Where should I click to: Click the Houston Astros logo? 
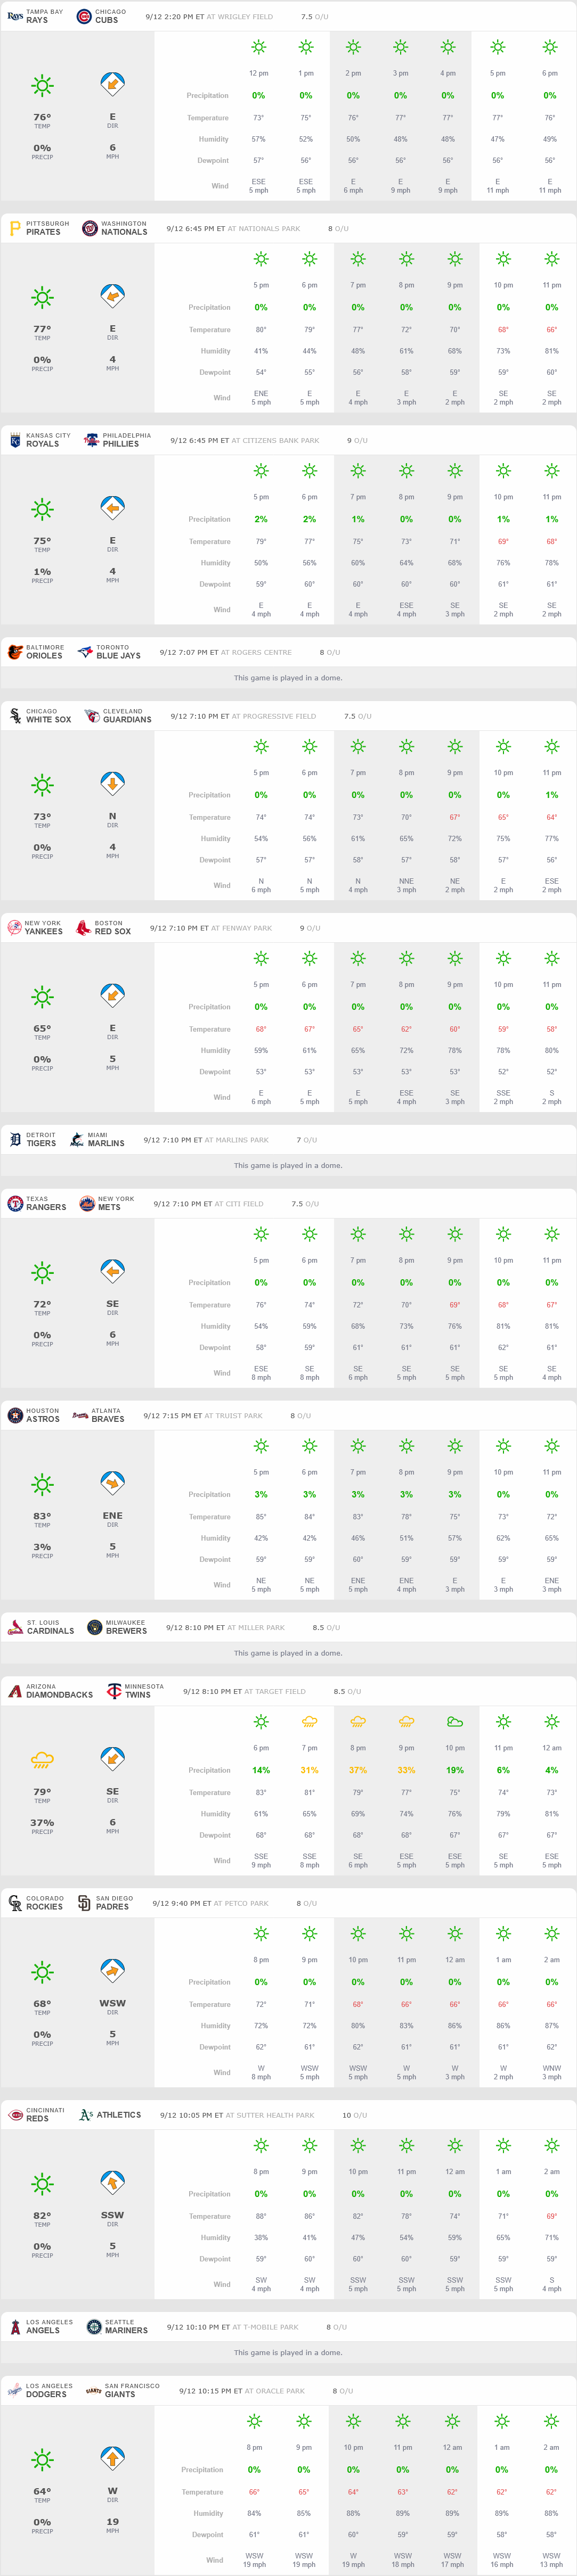pos(14,1416)
